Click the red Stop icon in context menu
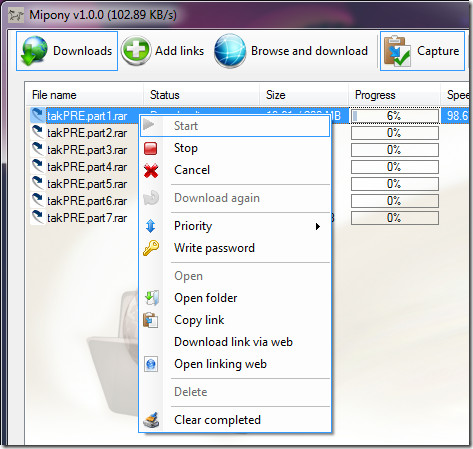Viewport: 473px width, 449px height. point(151,148)
